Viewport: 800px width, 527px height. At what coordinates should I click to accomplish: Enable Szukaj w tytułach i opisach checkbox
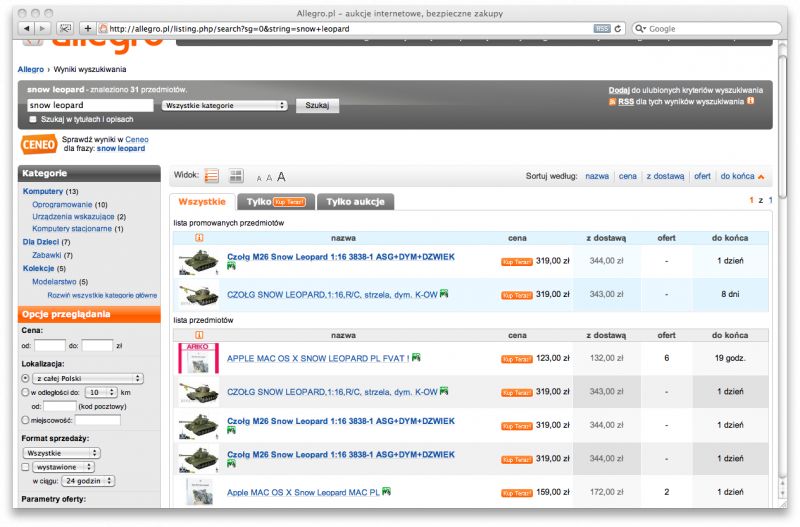33,119
